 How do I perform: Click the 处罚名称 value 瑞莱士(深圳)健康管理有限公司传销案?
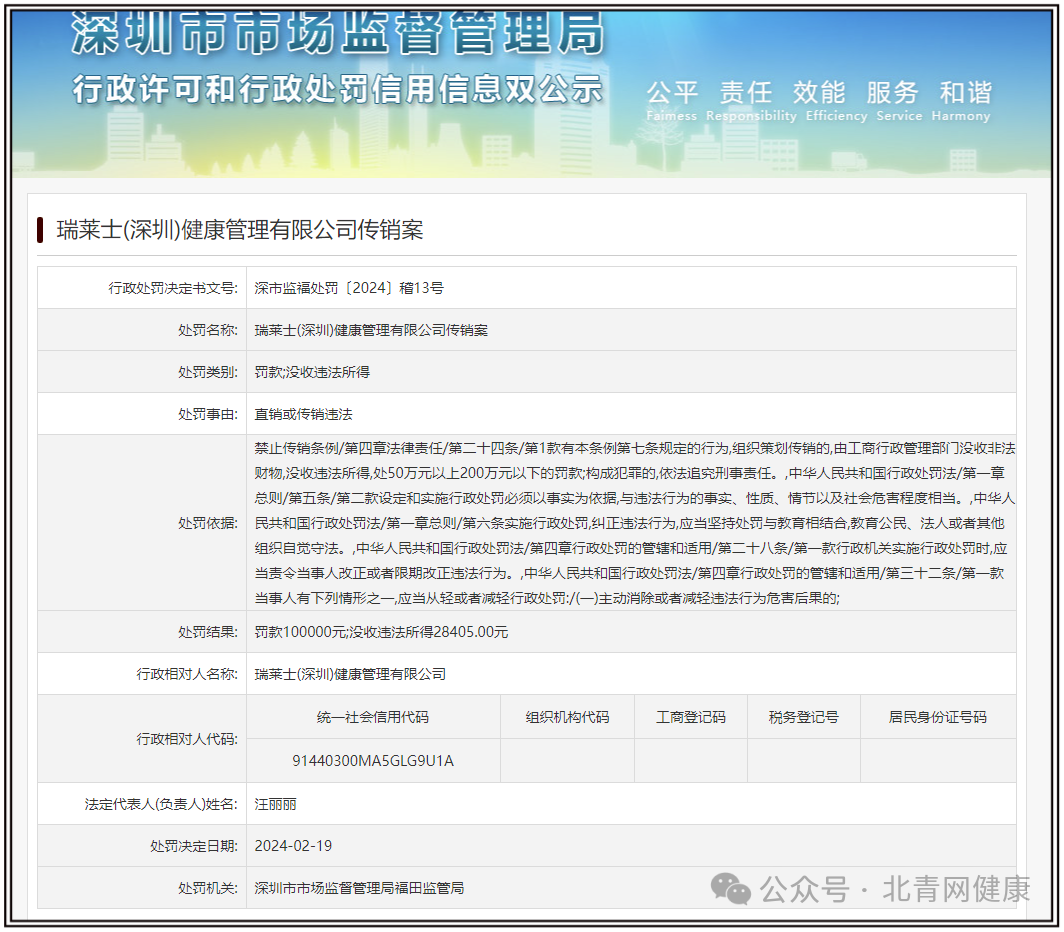click(371, 330)
